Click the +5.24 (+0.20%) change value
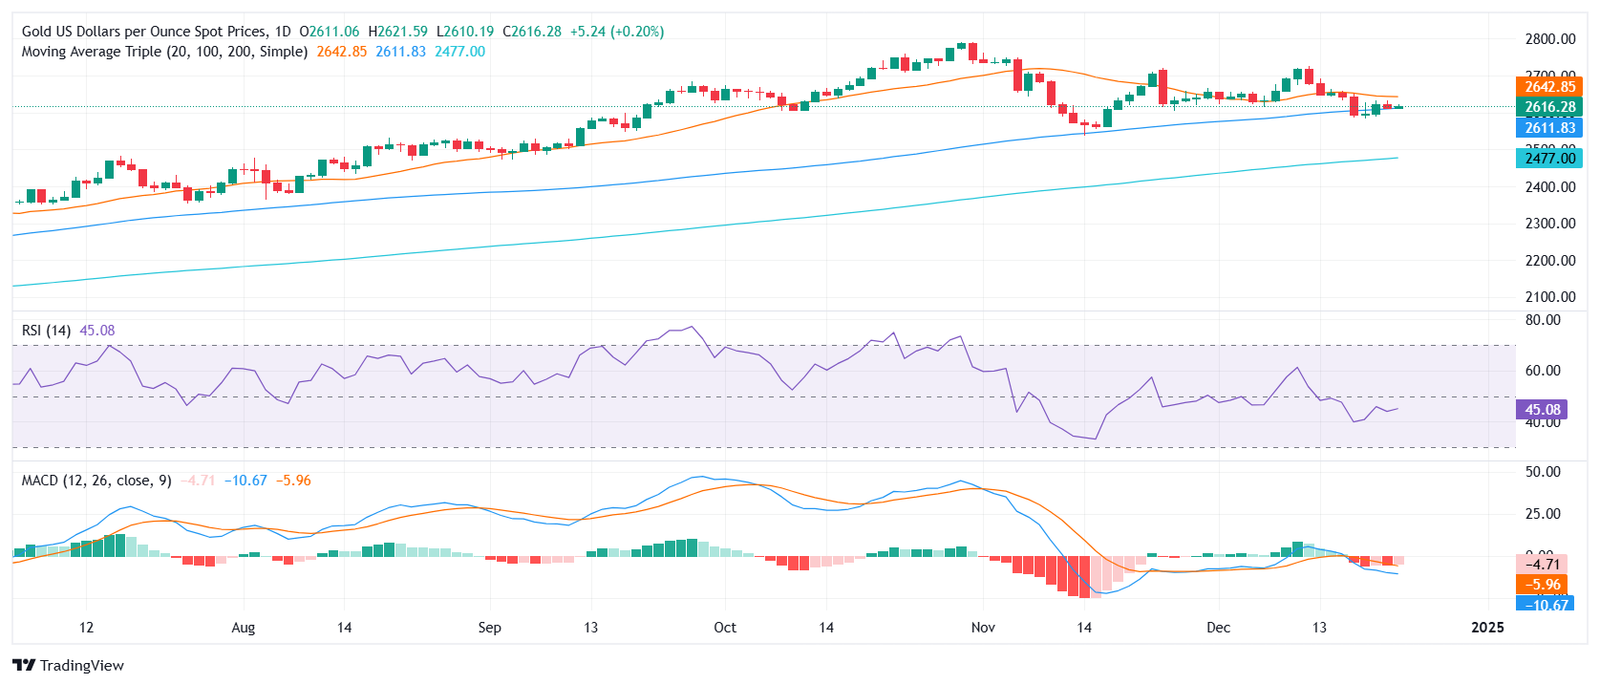The width and height of the screenshot is (1600, 686). click(x=616, y=31)
